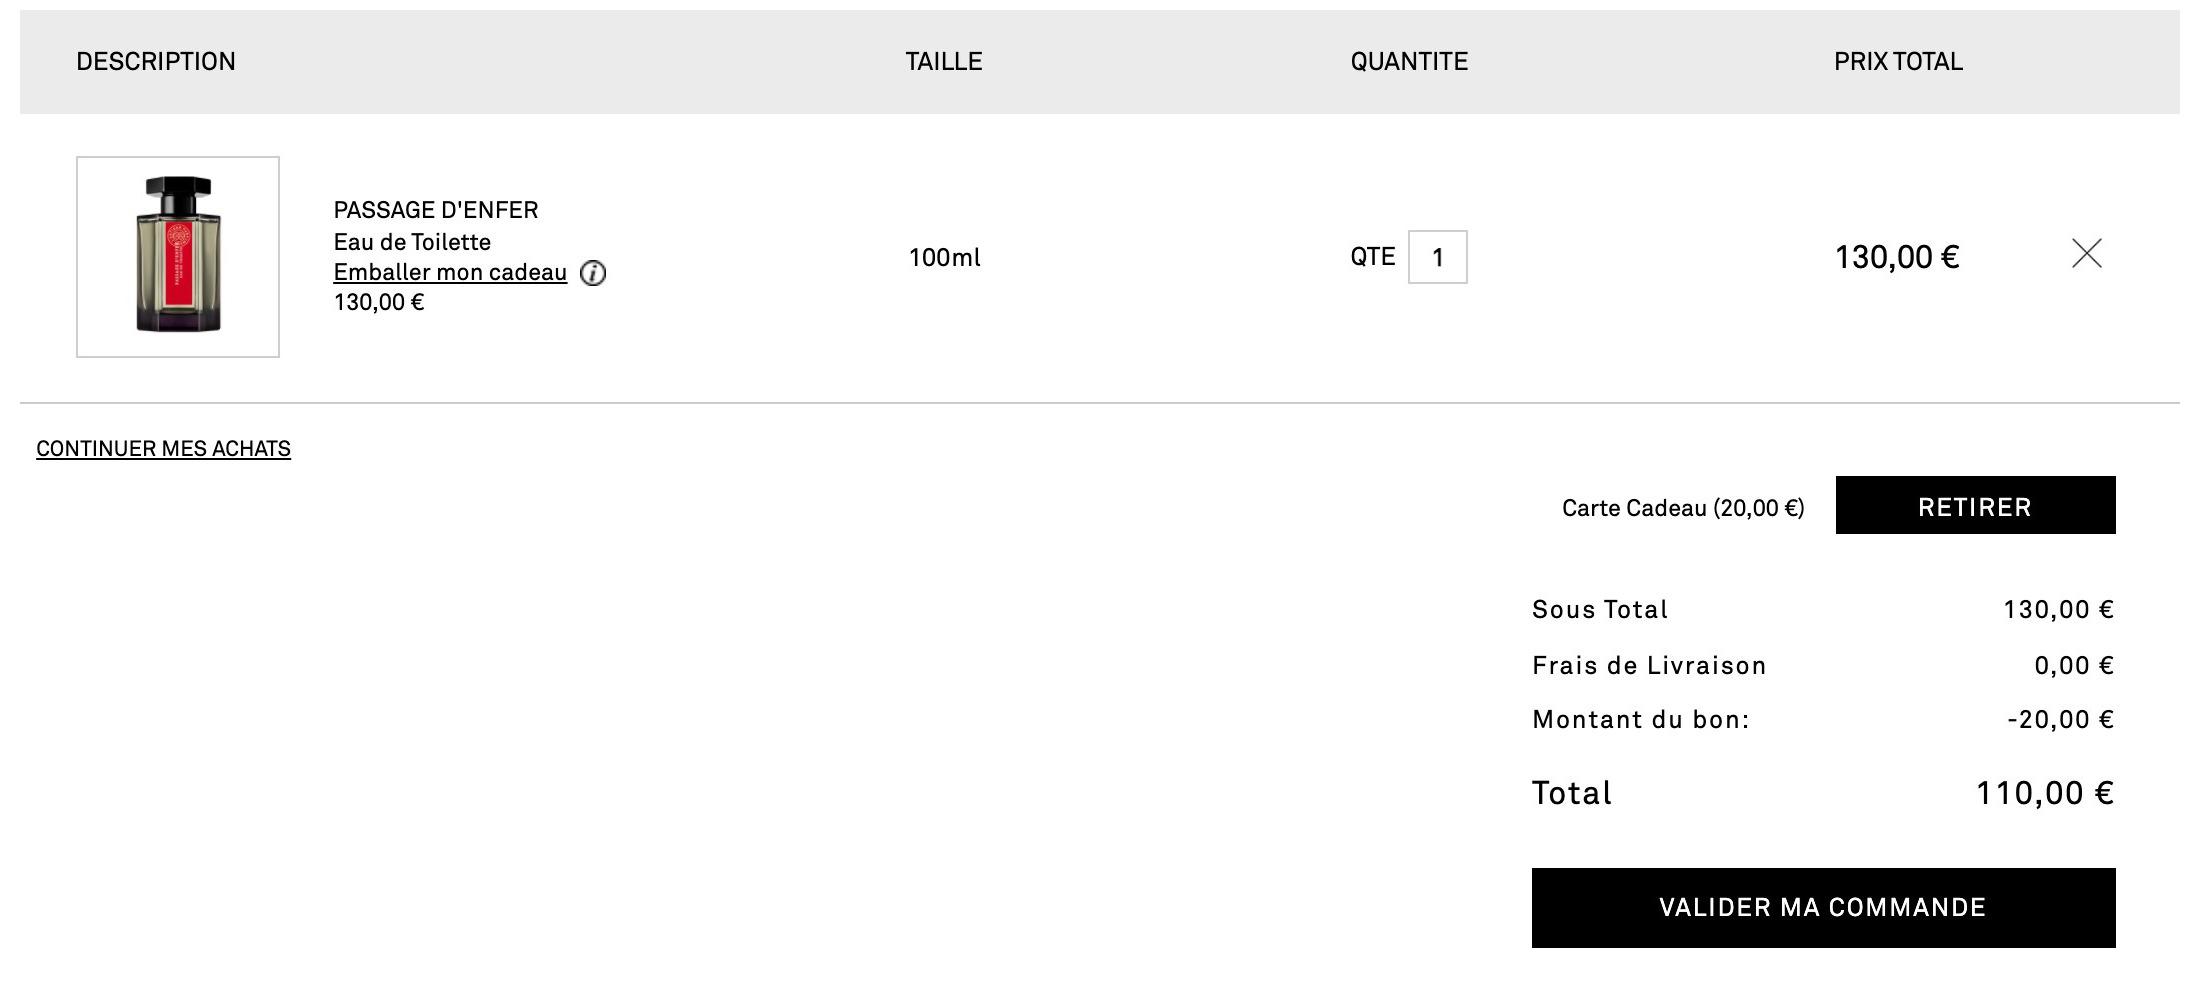Click the gift wrap info icon
This screenshot has height=982, width=2192.
(x=593, y=273)
